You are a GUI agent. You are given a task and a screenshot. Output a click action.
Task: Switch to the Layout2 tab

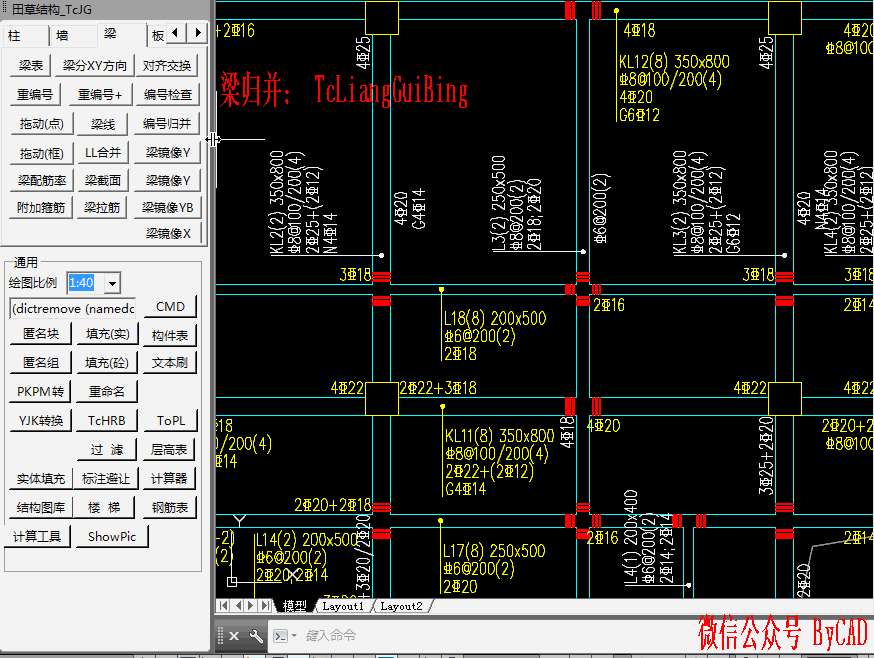401,606
